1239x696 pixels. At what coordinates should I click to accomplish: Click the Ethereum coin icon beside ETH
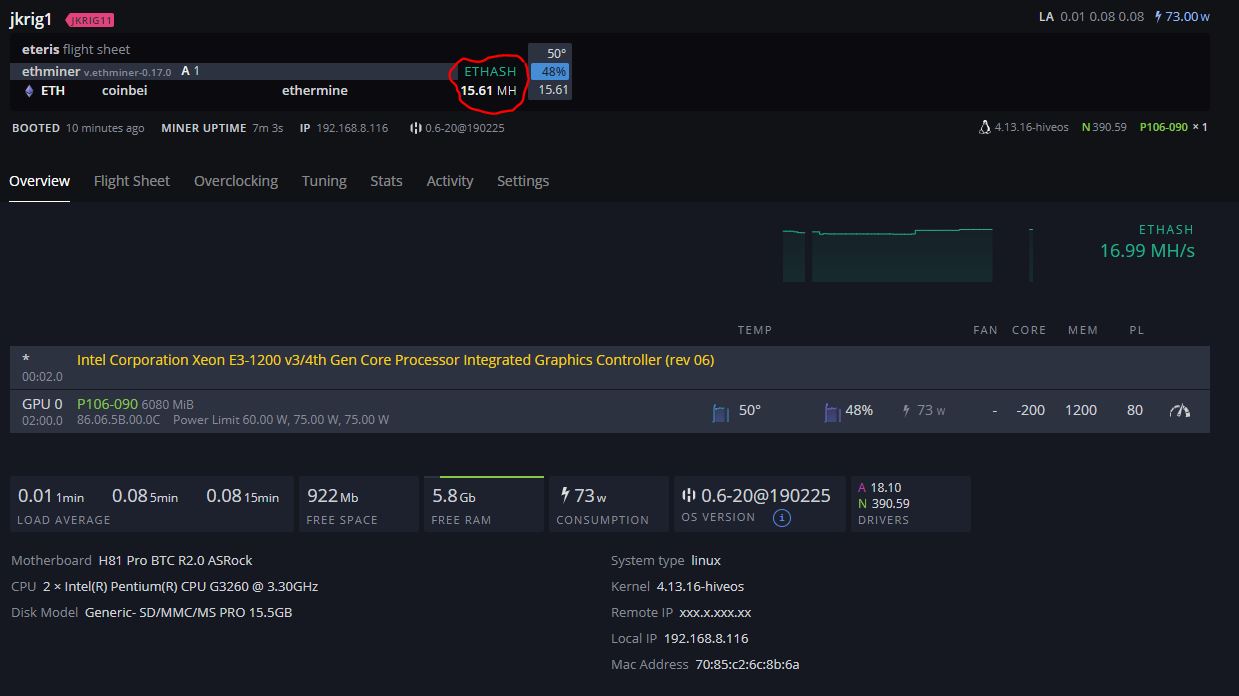29,91
